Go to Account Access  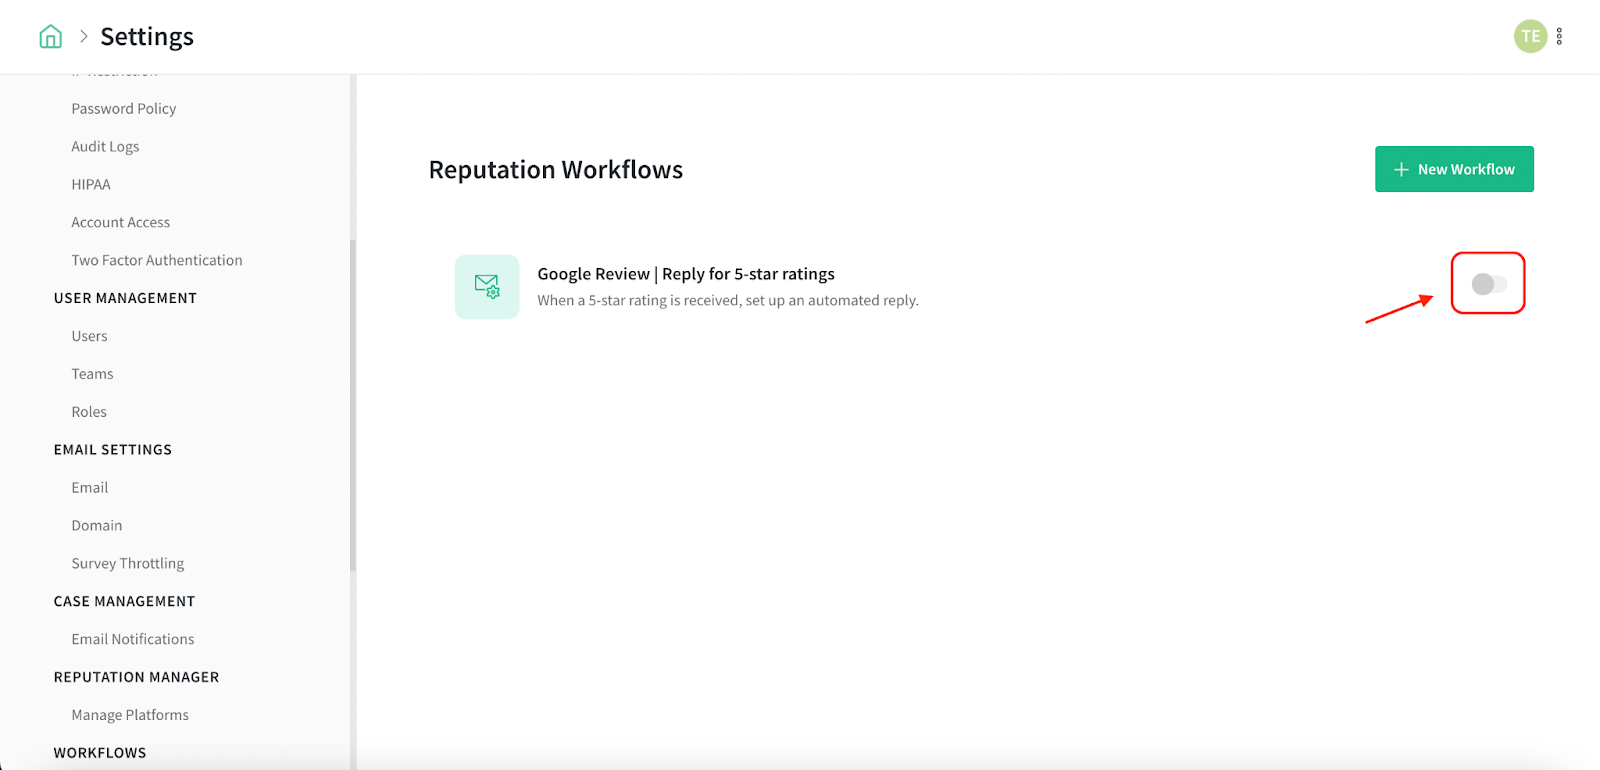(x=121, y=223)
